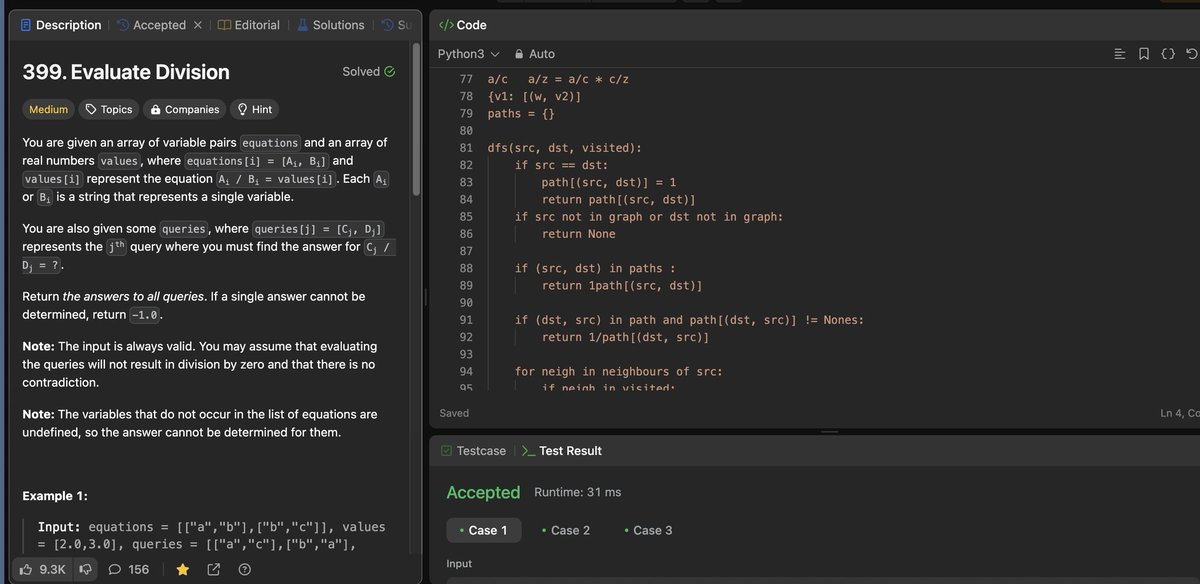This screenshot has width=1200, height=584.
Task: Click the '399. Evaluate Division' title
Action: point(126,72)
